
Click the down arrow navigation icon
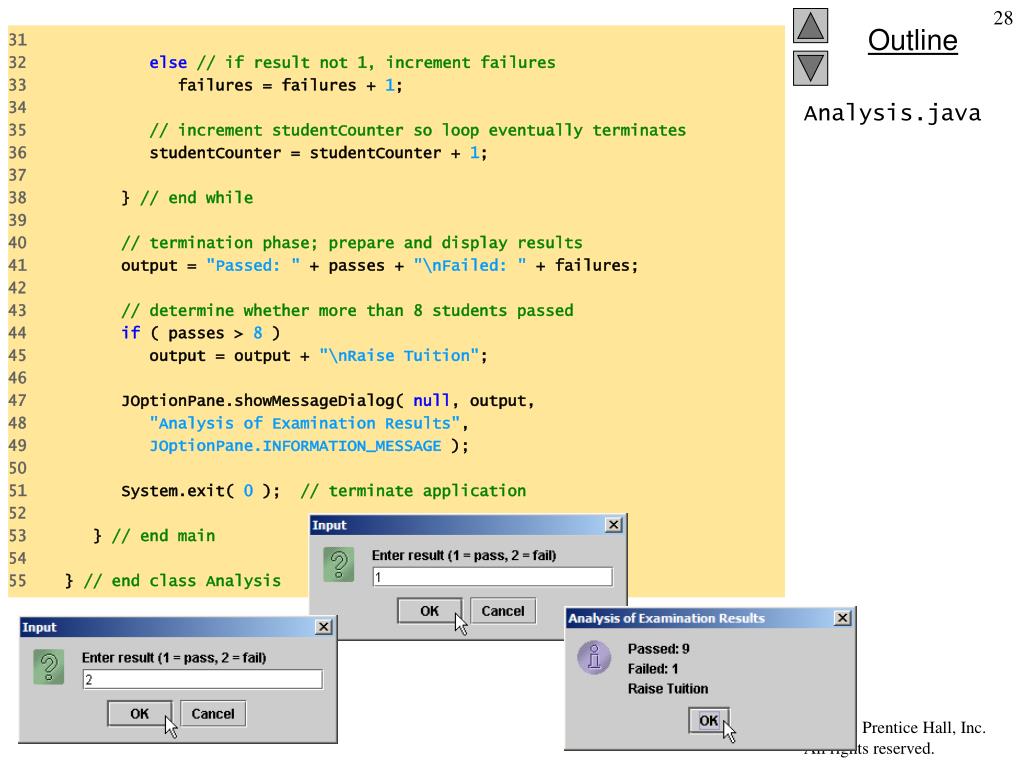(811, 68)
